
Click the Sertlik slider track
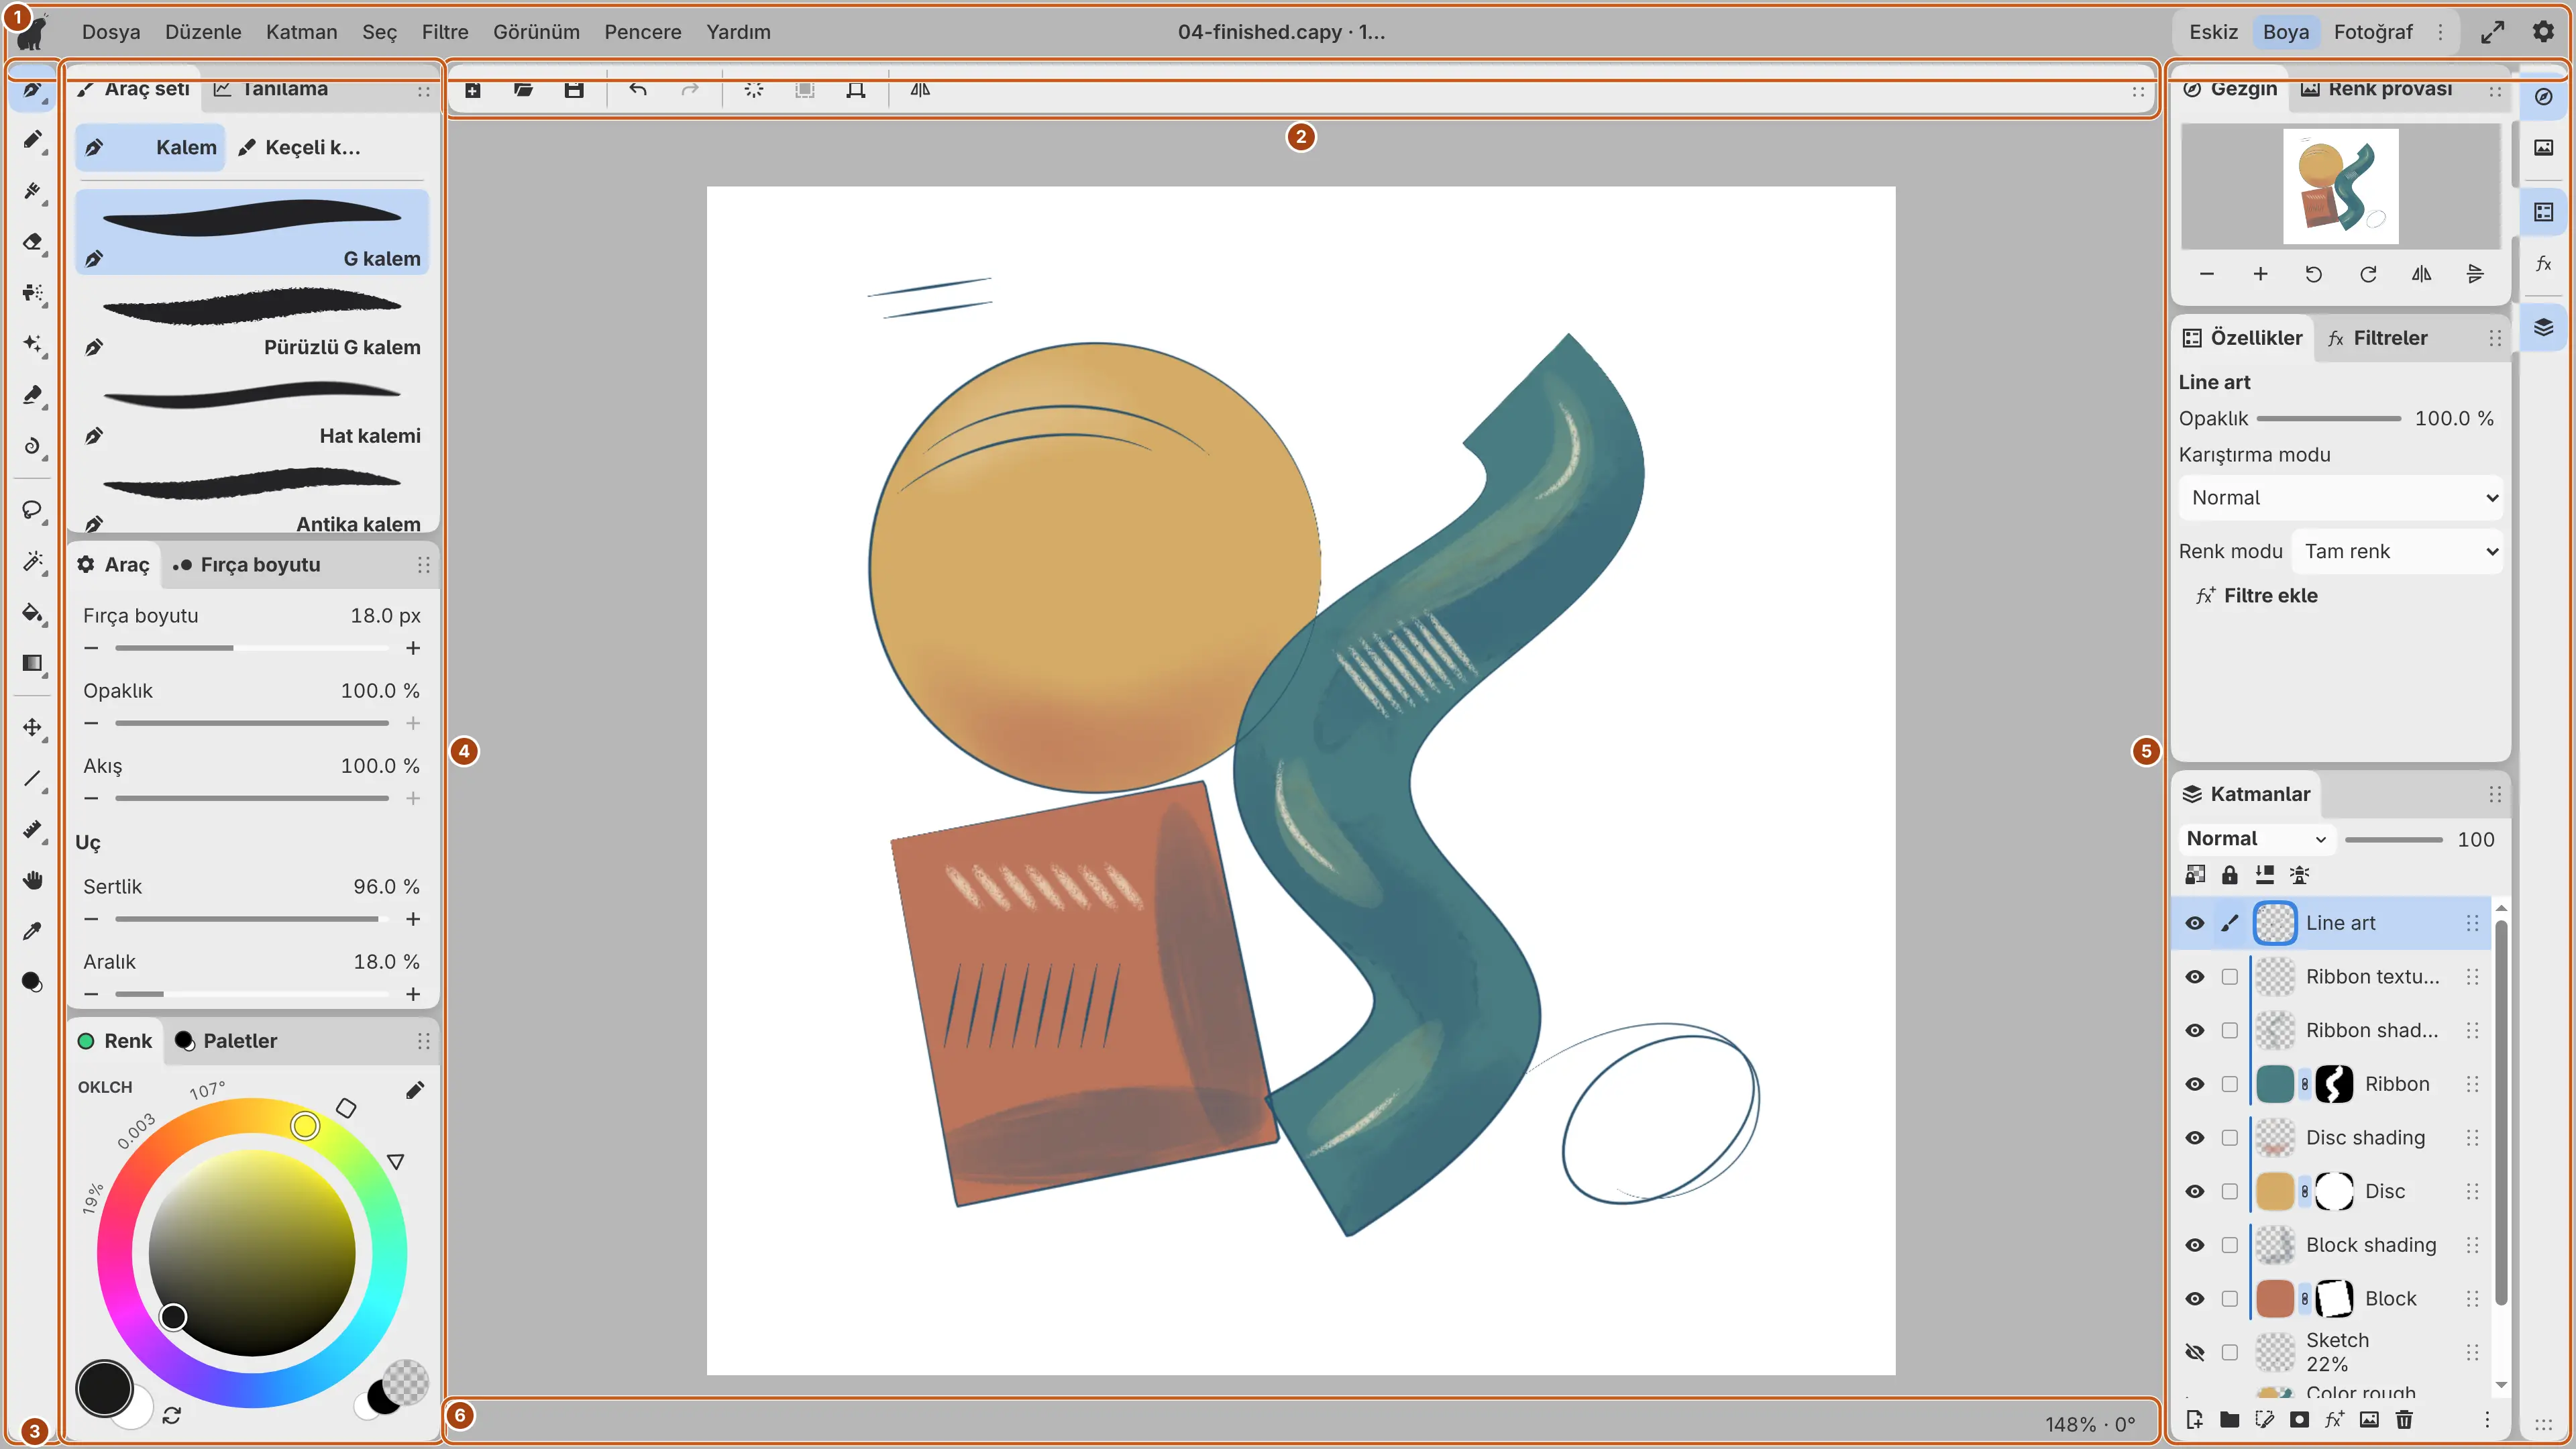click(x=252, y=919)
